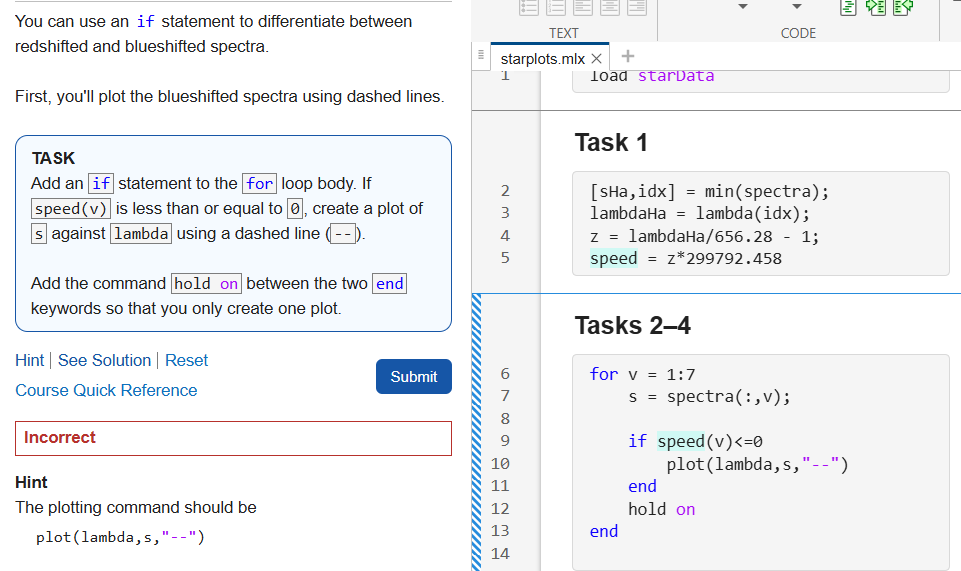Click the numbered list icon in TEXT section
The image size is (961, 571).
557,7
